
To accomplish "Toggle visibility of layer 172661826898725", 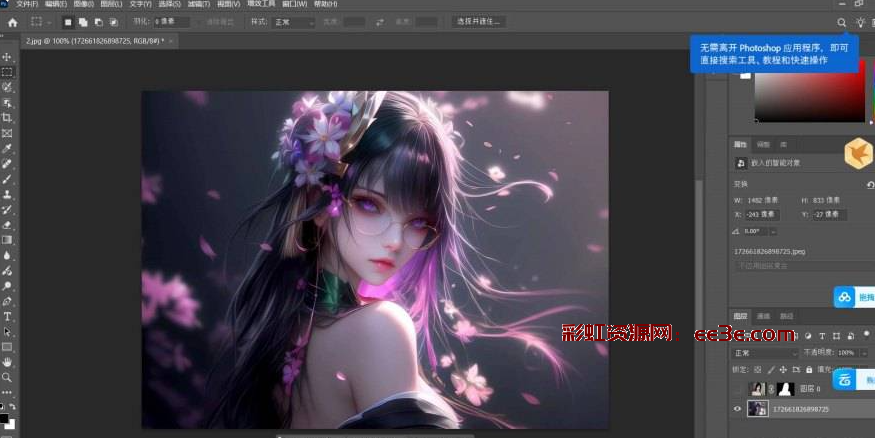I will point(738,409).
